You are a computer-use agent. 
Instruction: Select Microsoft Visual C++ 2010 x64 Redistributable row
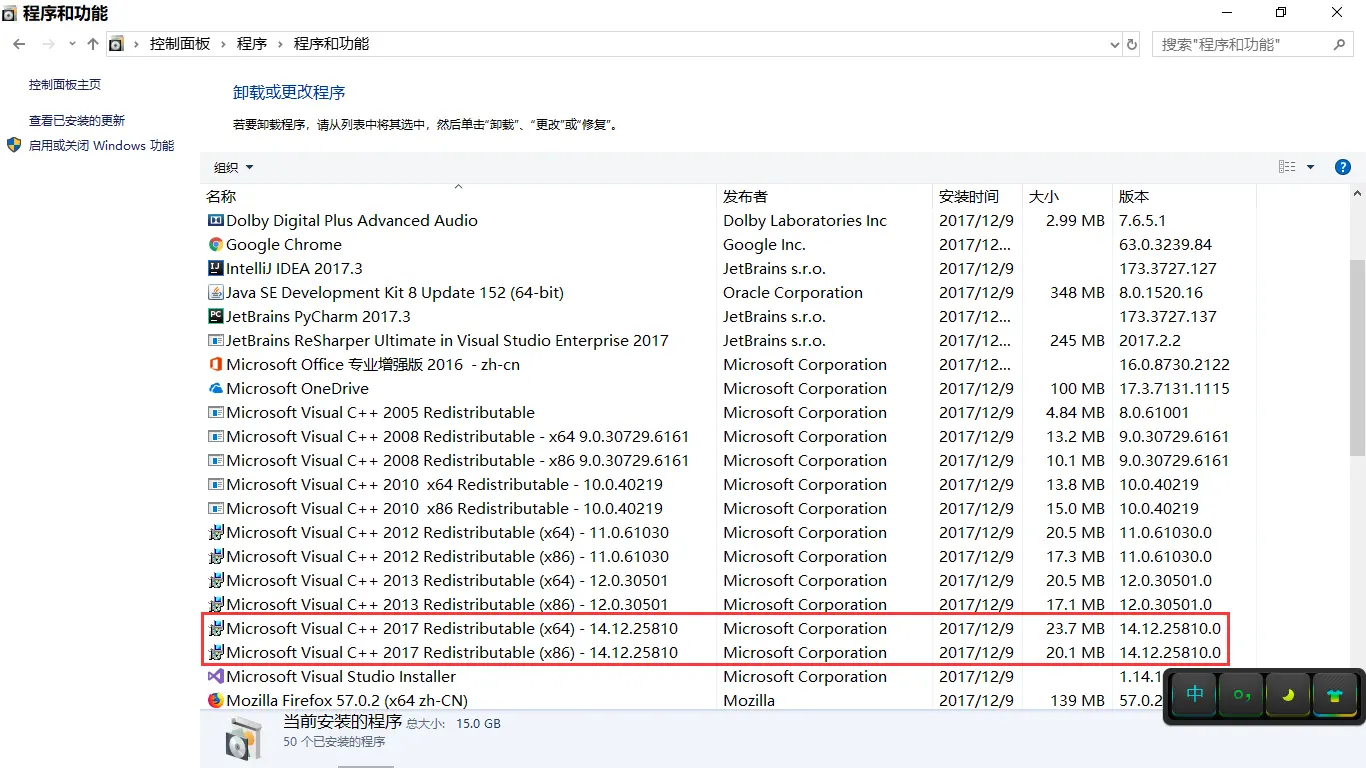point(728,484)
